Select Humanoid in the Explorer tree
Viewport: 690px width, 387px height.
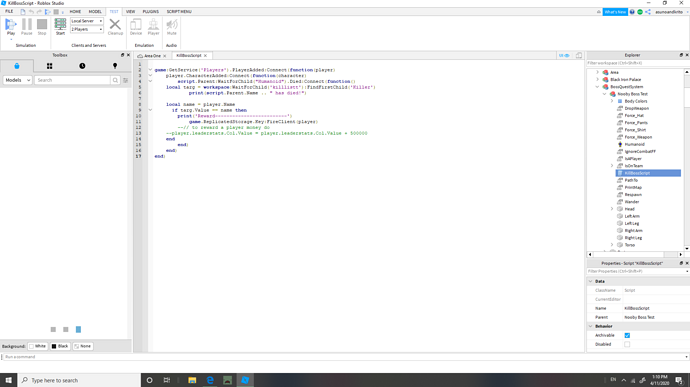[634, 144]
